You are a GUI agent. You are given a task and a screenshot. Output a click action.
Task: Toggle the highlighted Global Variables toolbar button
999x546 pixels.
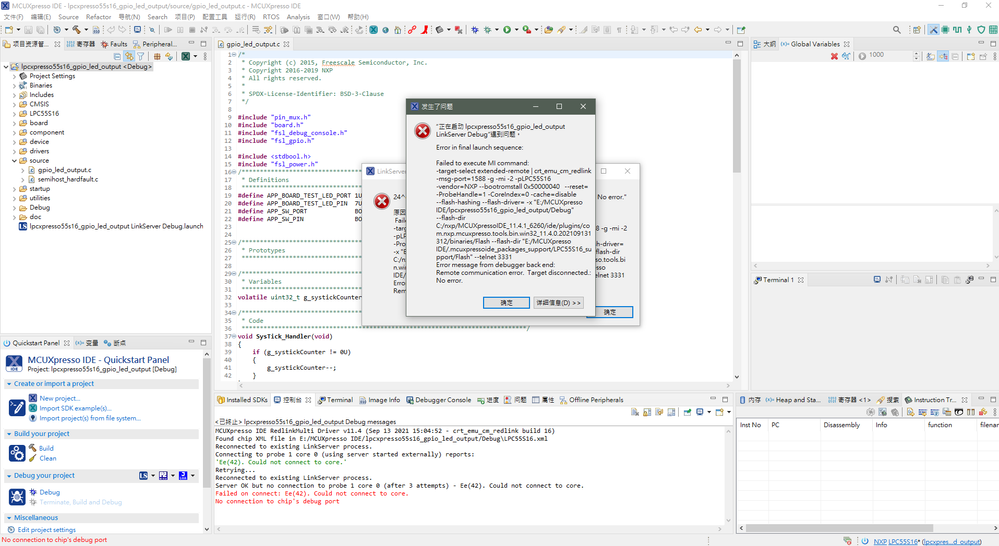tap(943, 56)
